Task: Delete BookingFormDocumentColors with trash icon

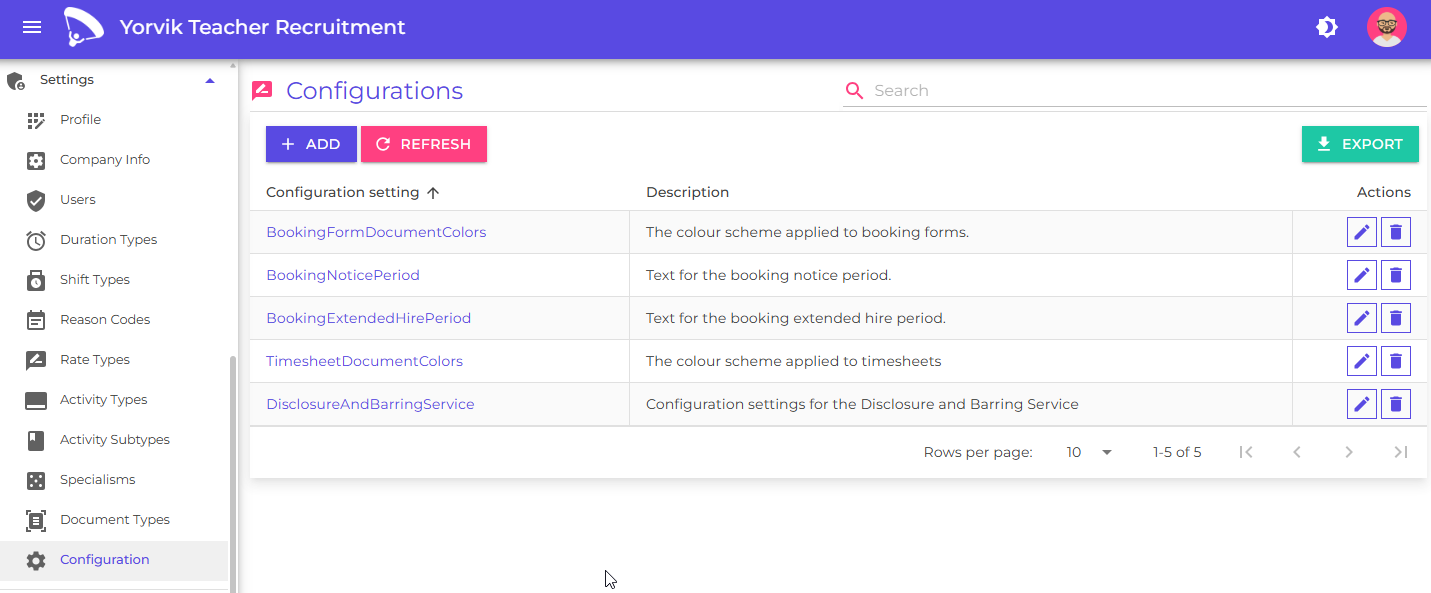Action: [x=1396, y=232]
